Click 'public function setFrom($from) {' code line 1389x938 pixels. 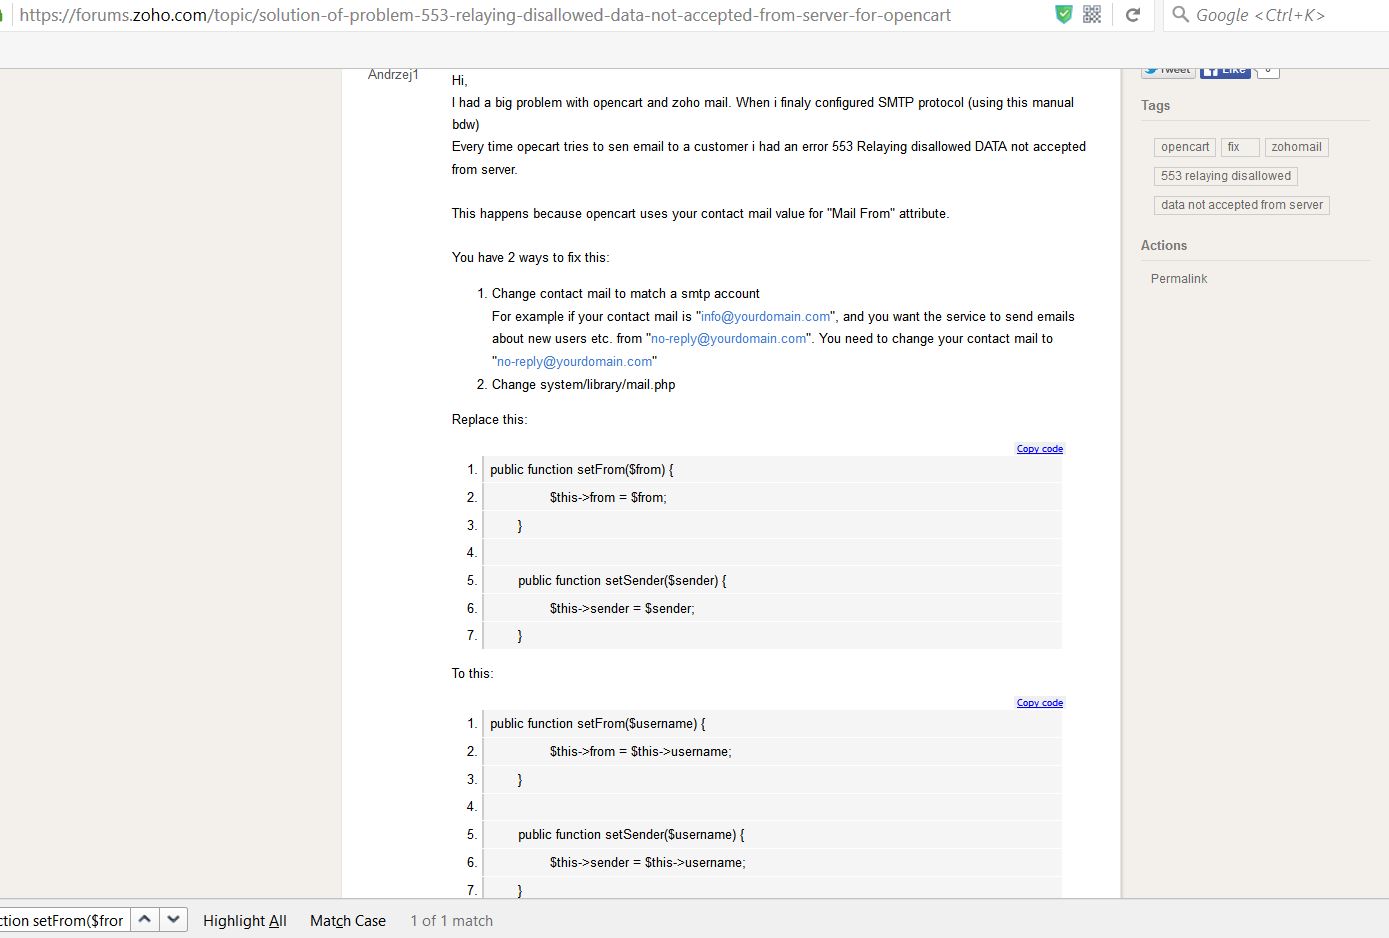[582, 470]
